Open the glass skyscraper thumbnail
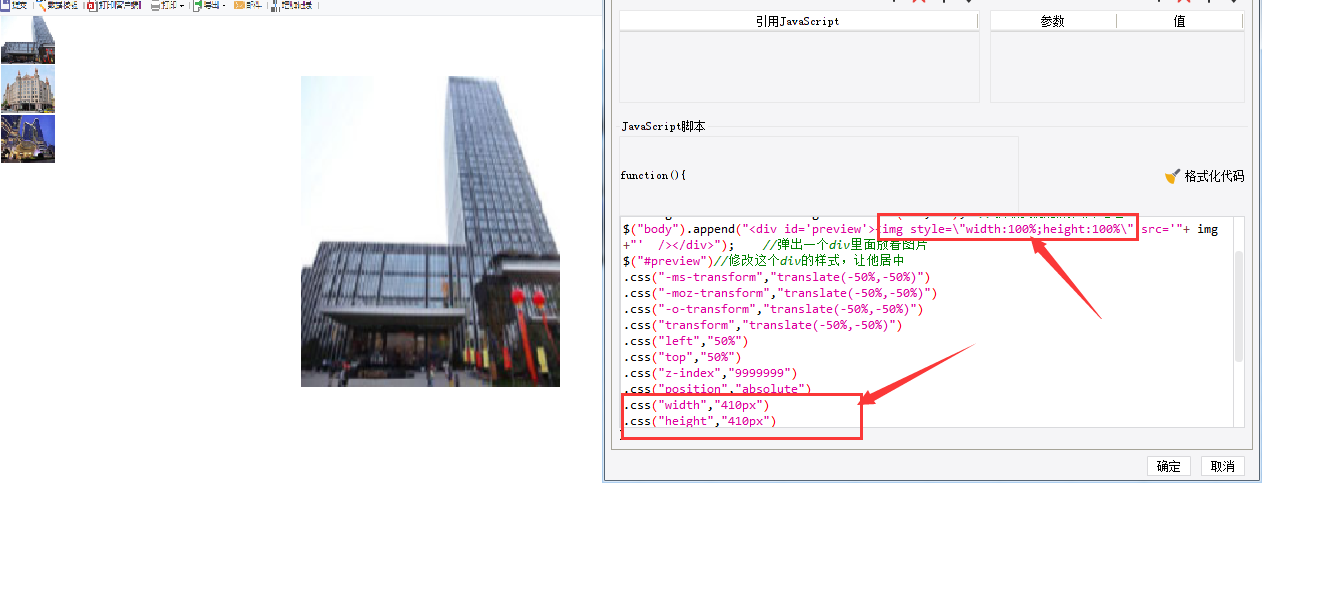 tap(28, 40)
